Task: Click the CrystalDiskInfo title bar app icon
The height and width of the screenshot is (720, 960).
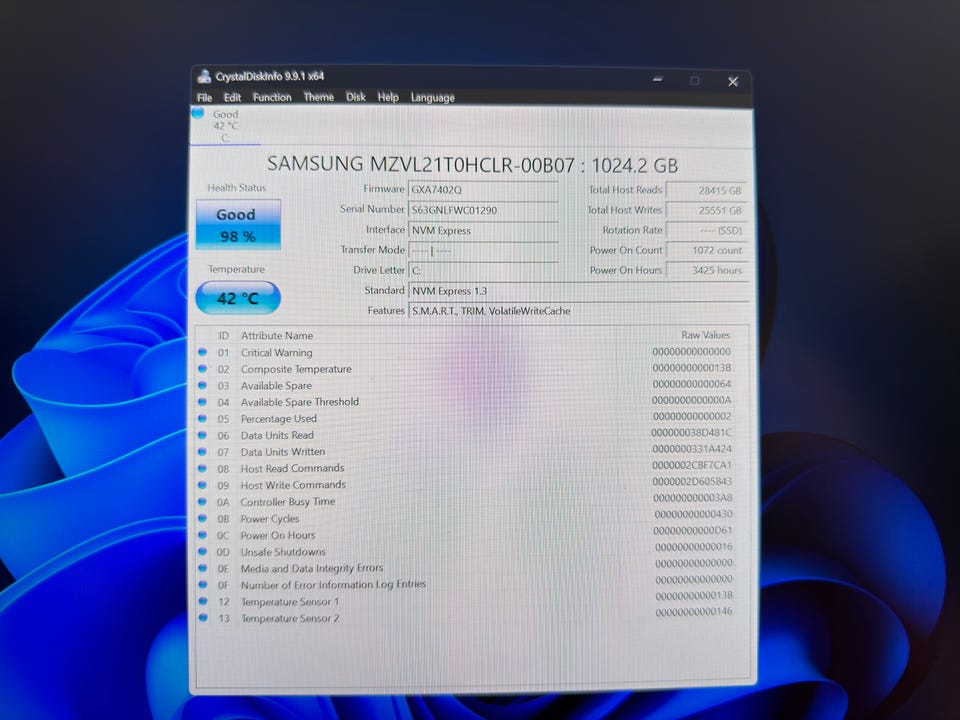Action: [204, 77]
